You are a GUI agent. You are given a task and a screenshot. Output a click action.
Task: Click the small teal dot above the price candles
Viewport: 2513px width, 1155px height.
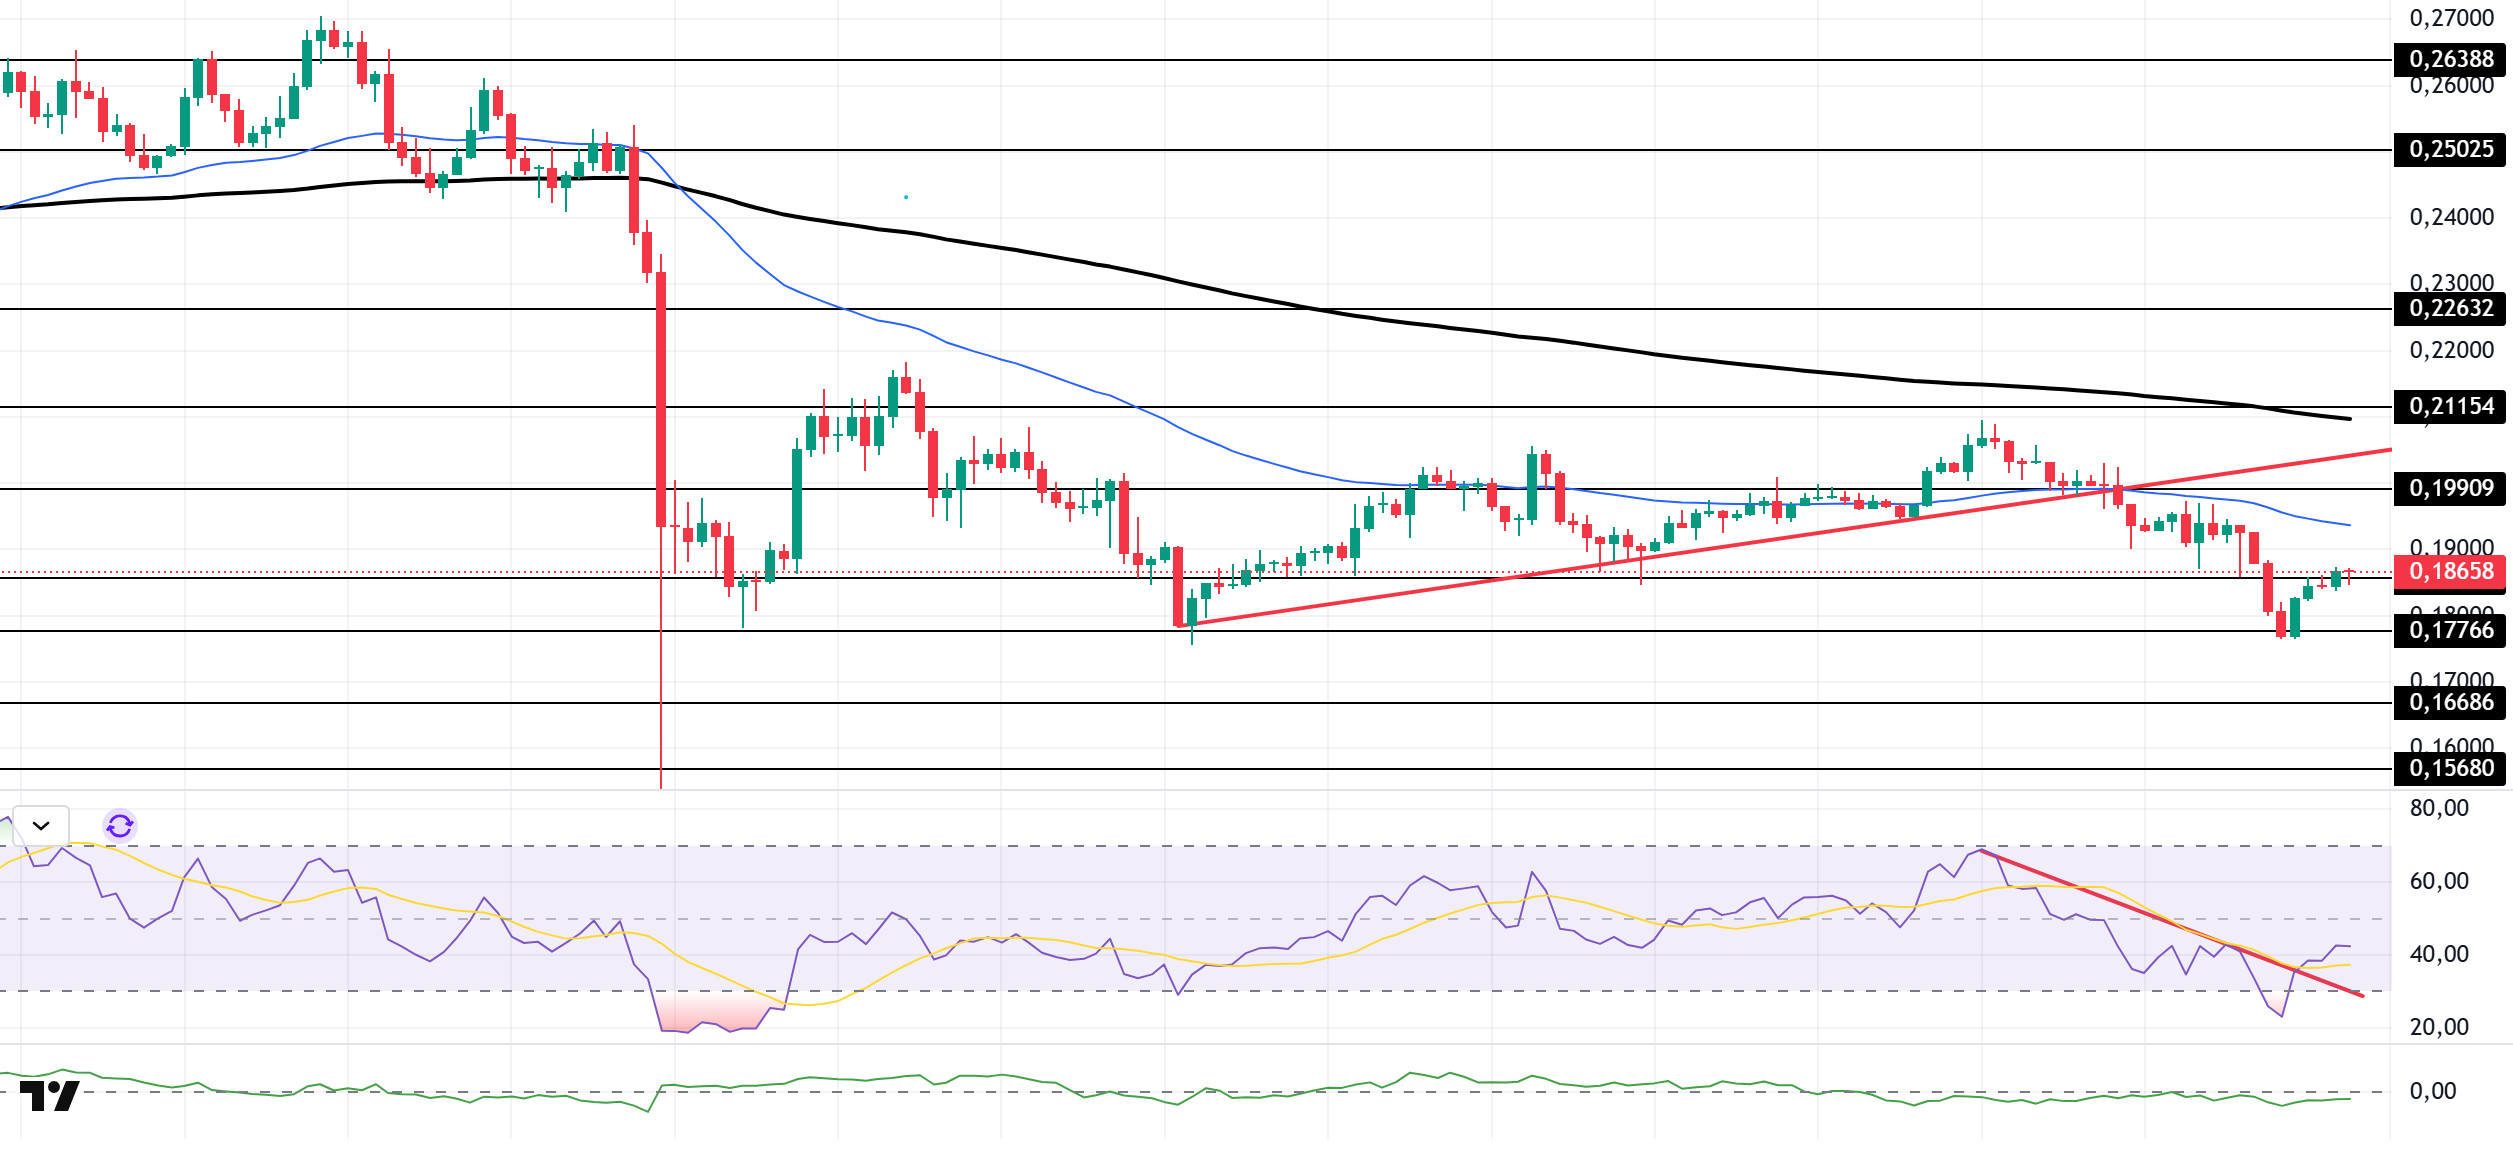tap(906, 197)
